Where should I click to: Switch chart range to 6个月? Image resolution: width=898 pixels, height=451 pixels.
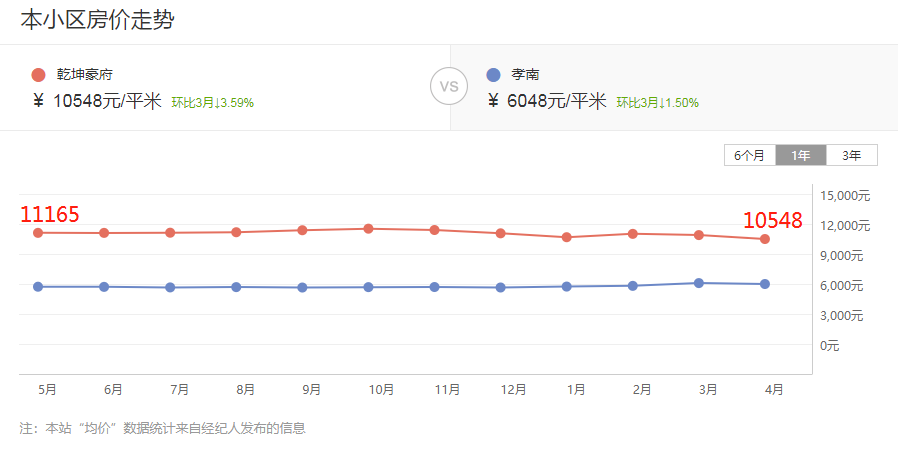click(749, 155)
